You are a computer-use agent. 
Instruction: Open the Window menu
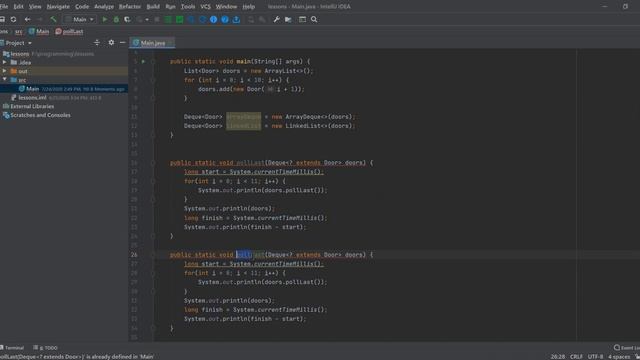[226, 7]
